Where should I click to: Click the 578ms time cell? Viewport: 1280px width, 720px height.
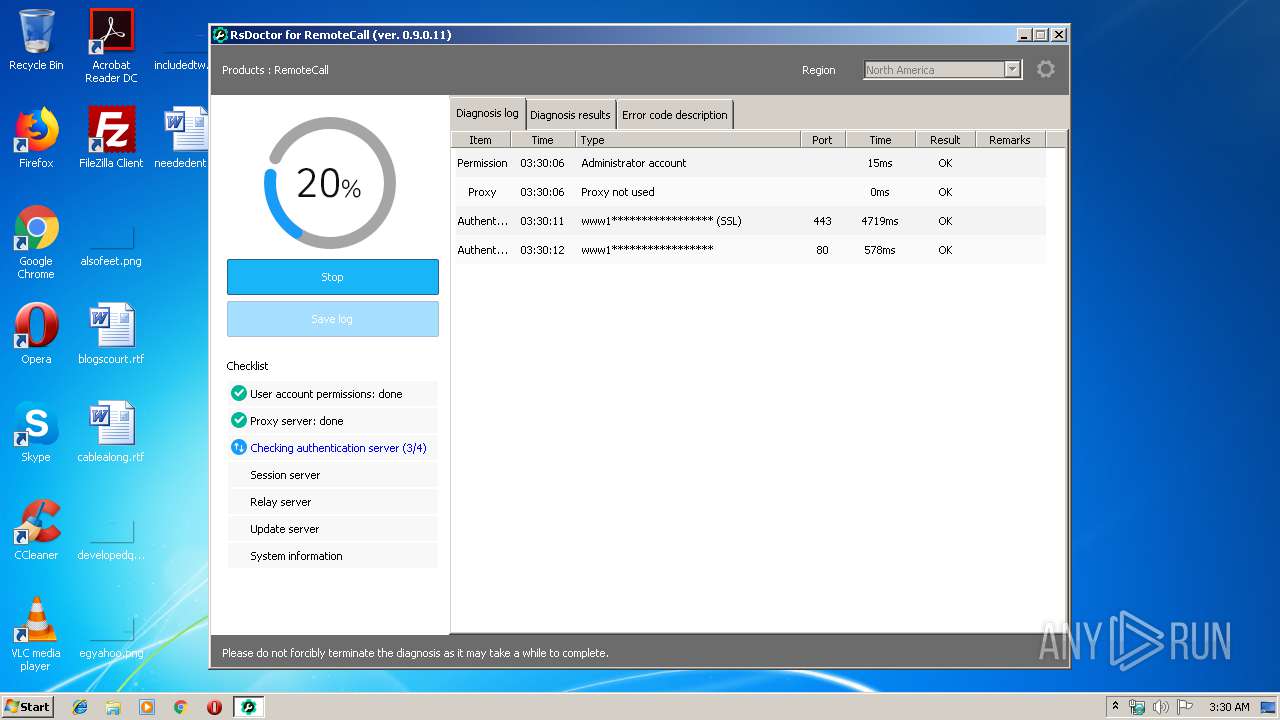880,250
